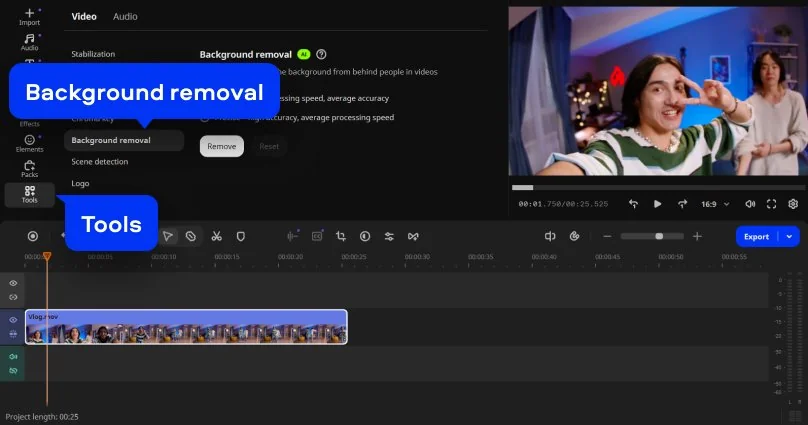Expand the Export options arrow

point(791,236)
